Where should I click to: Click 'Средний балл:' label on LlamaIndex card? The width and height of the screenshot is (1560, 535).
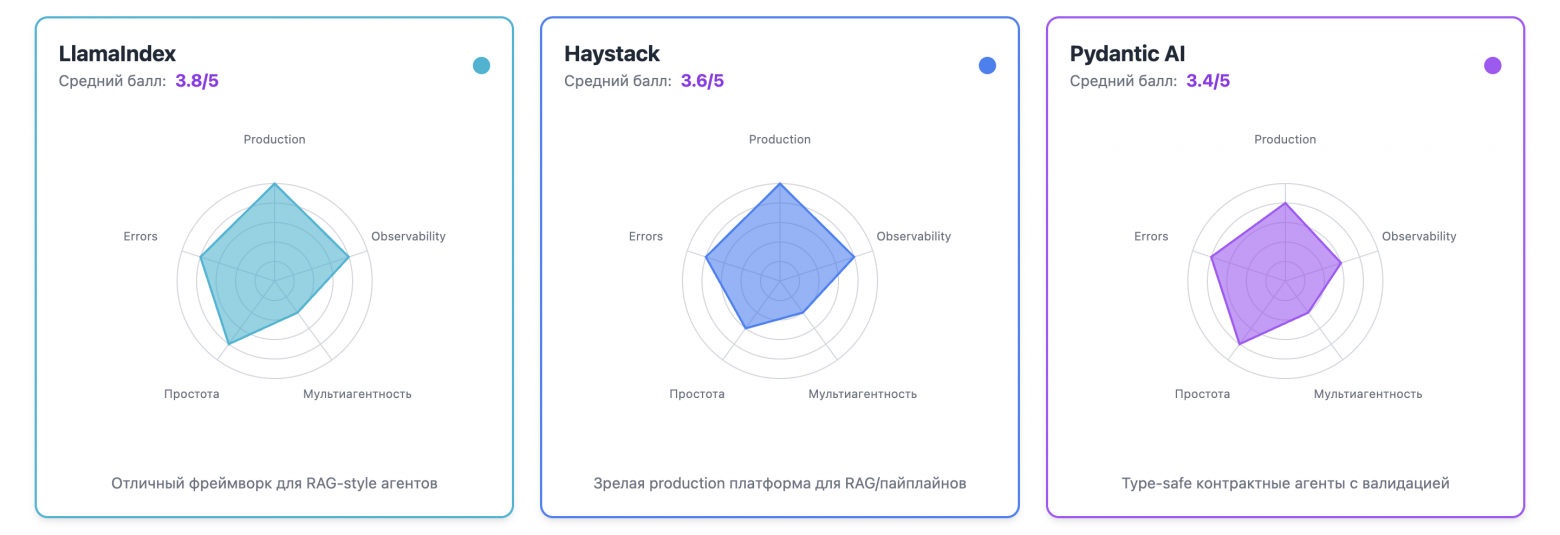point(112,81)
